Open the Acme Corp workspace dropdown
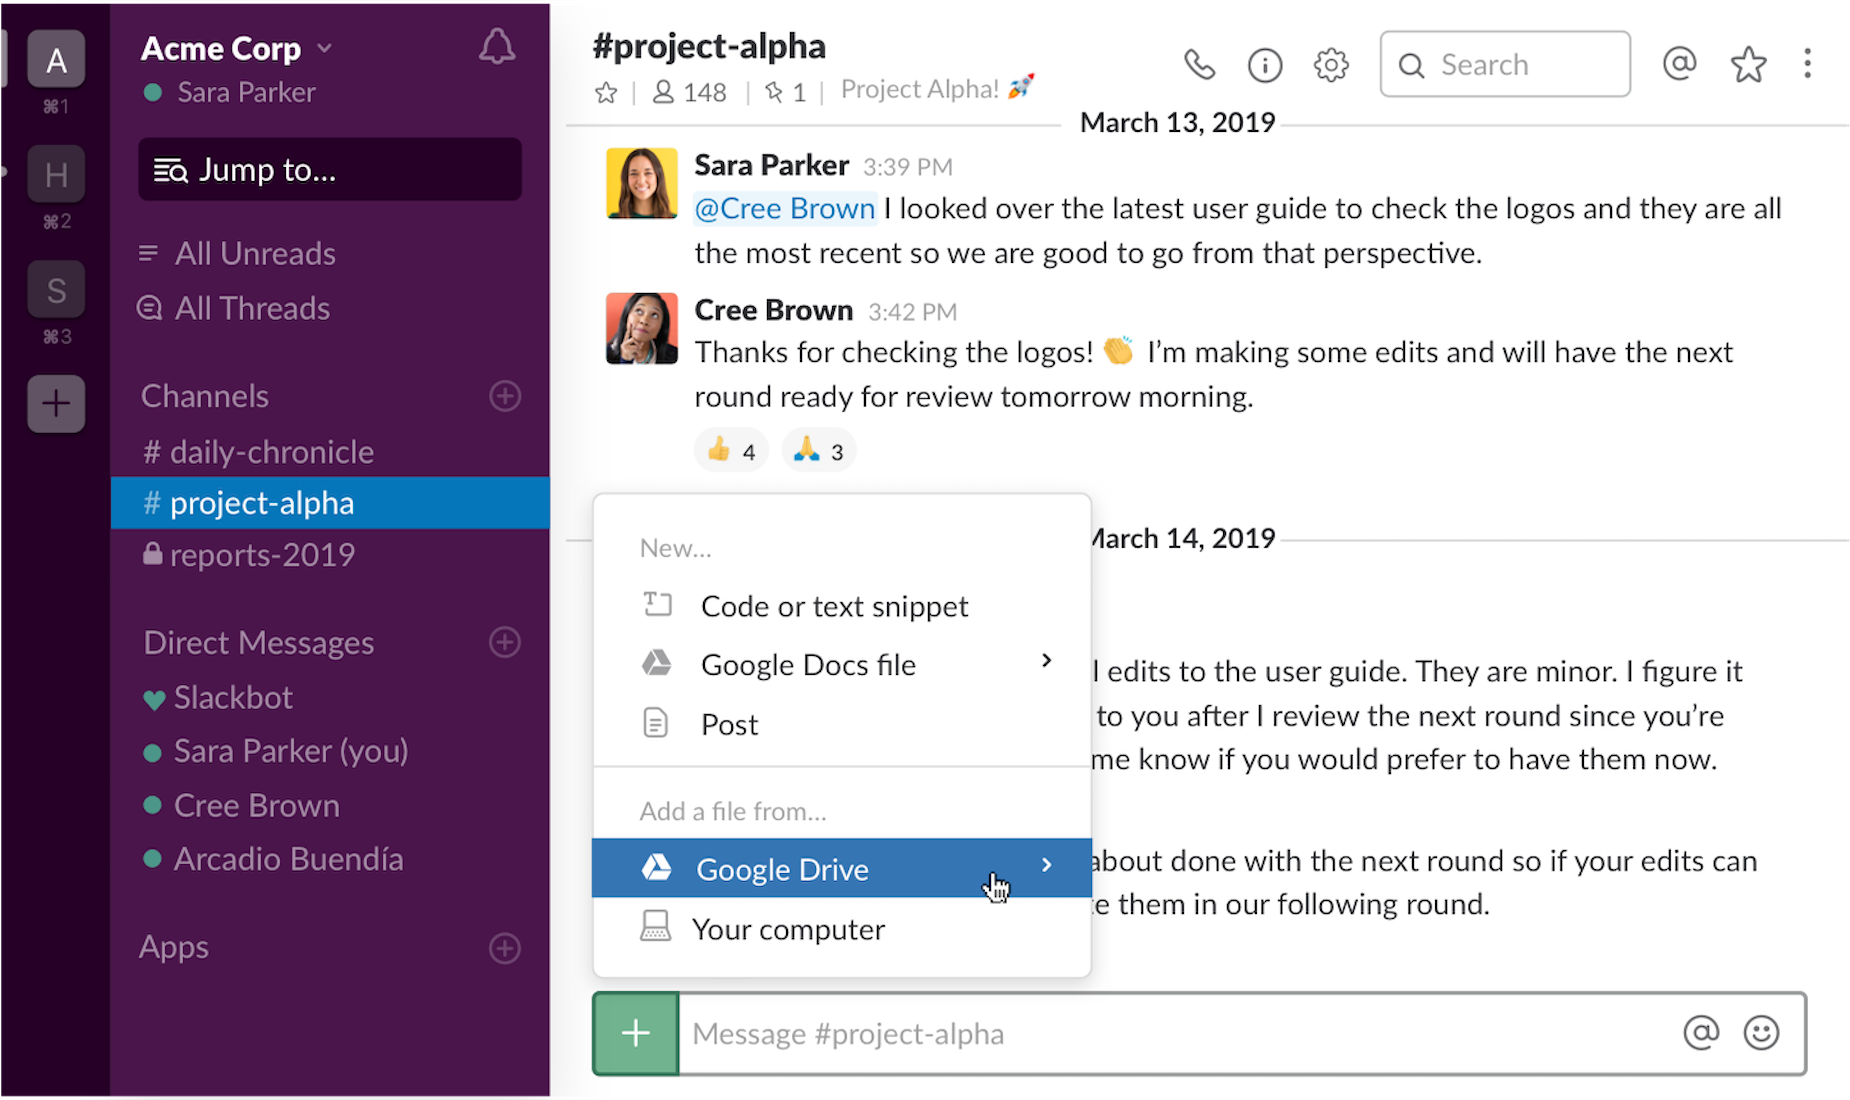The height and width of the screenshot is (1100, 1850). coord(324,46)
